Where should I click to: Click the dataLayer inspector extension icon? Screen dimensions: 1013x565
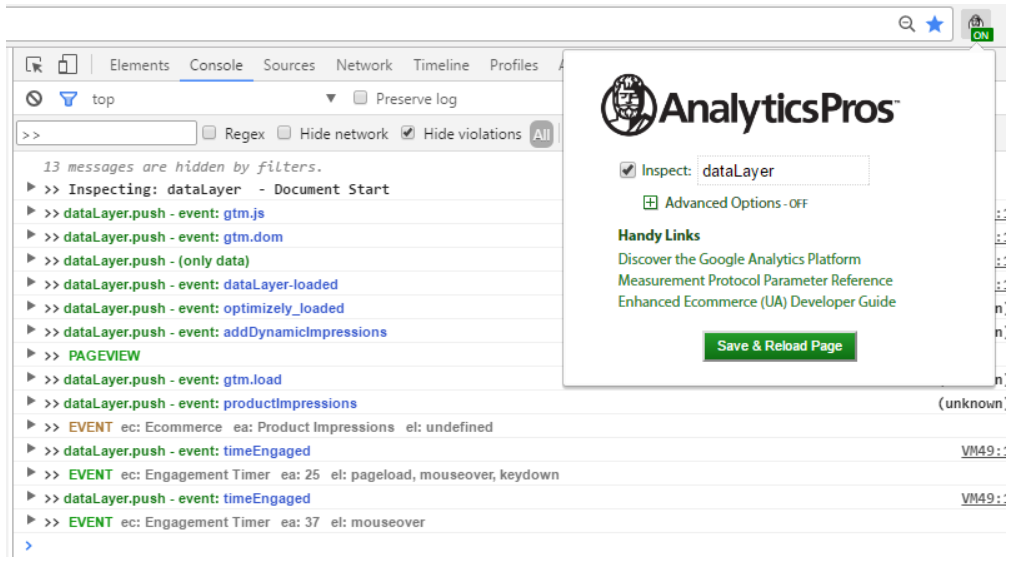point(977,25)
